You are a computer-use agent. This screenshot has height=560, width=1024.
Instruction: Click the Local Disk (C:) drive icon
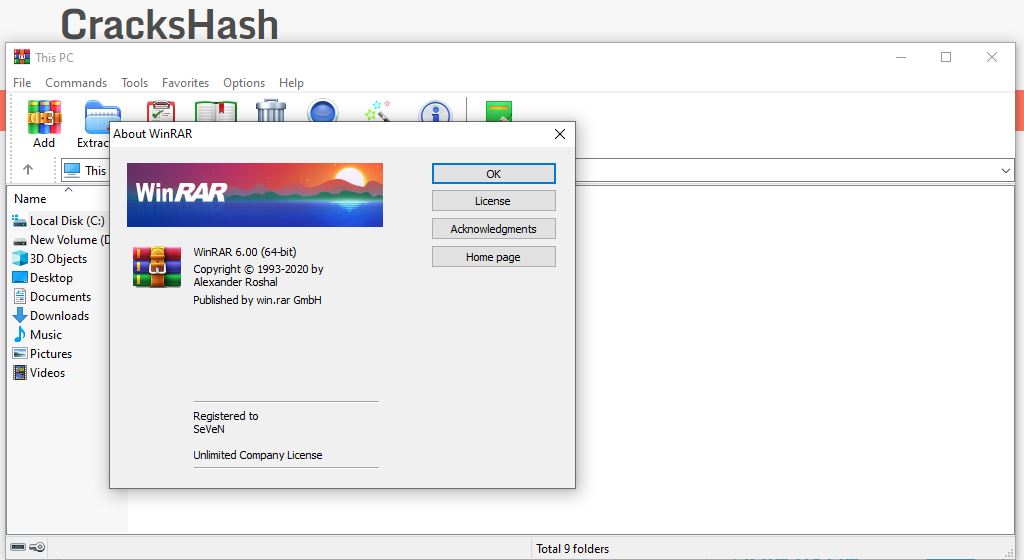(20, 221)
